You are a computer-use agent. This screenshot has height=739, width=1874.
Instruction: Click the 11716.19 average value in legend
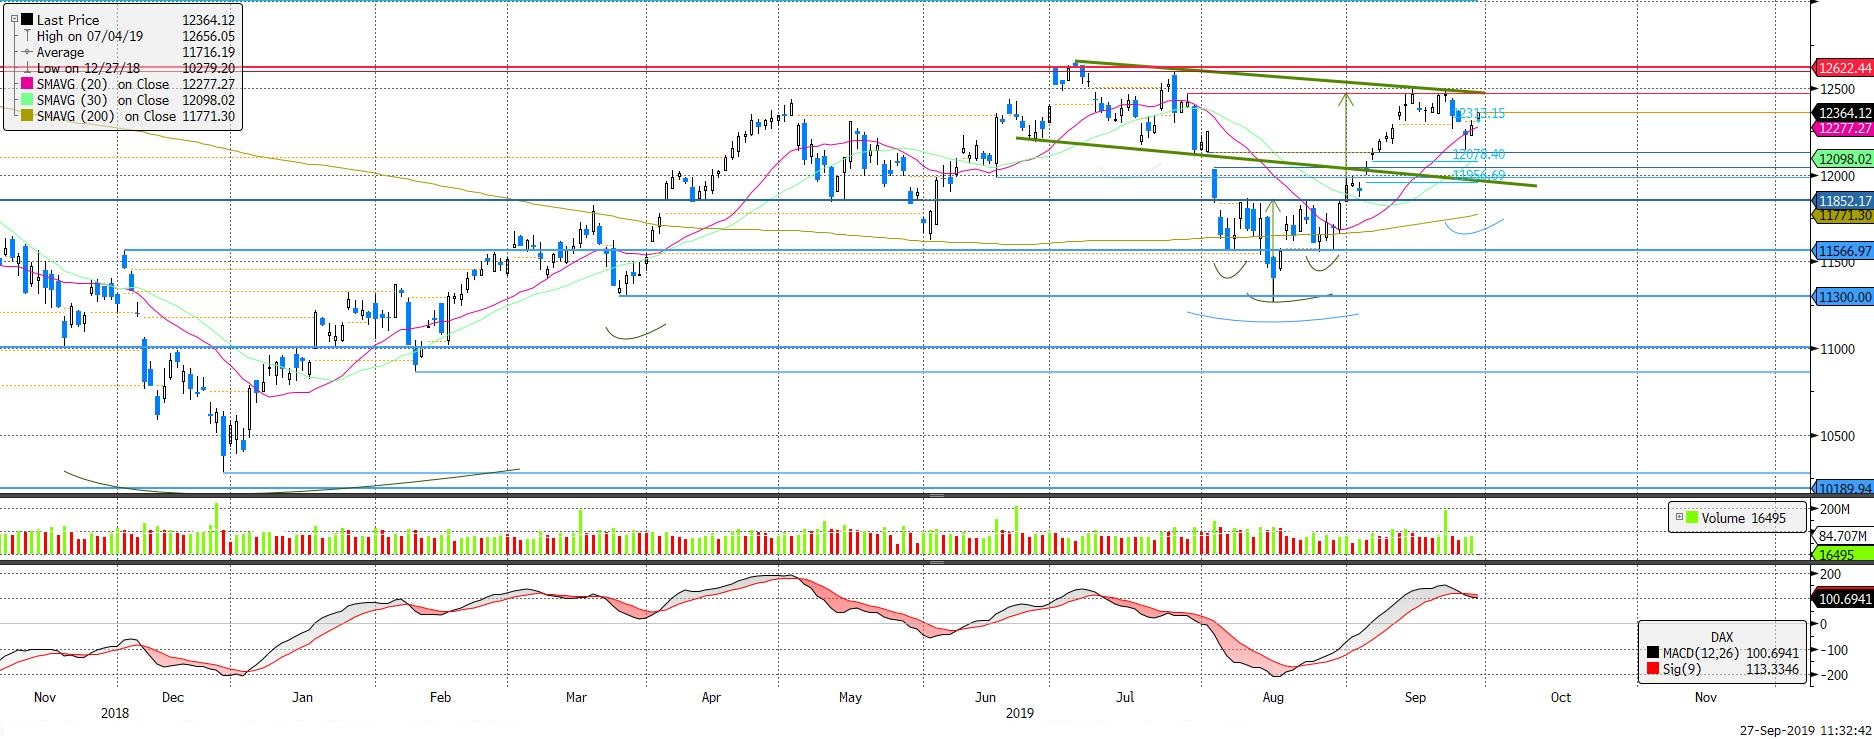[208, 52]
